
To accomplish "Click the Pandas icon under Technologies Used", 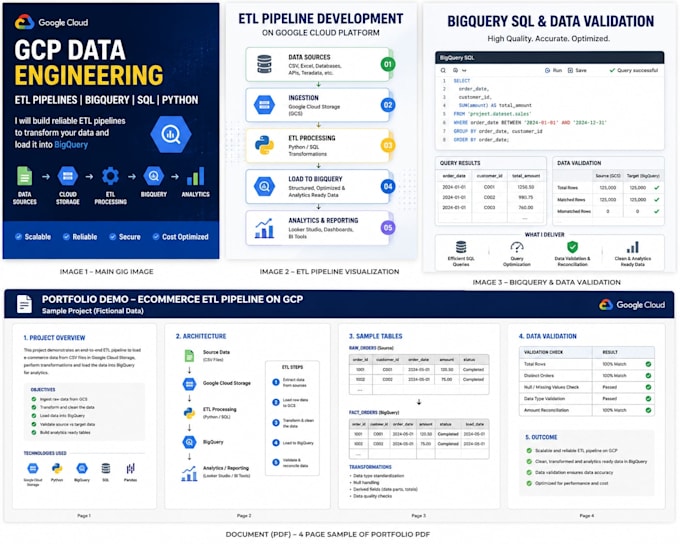I will tap(130, 469).
